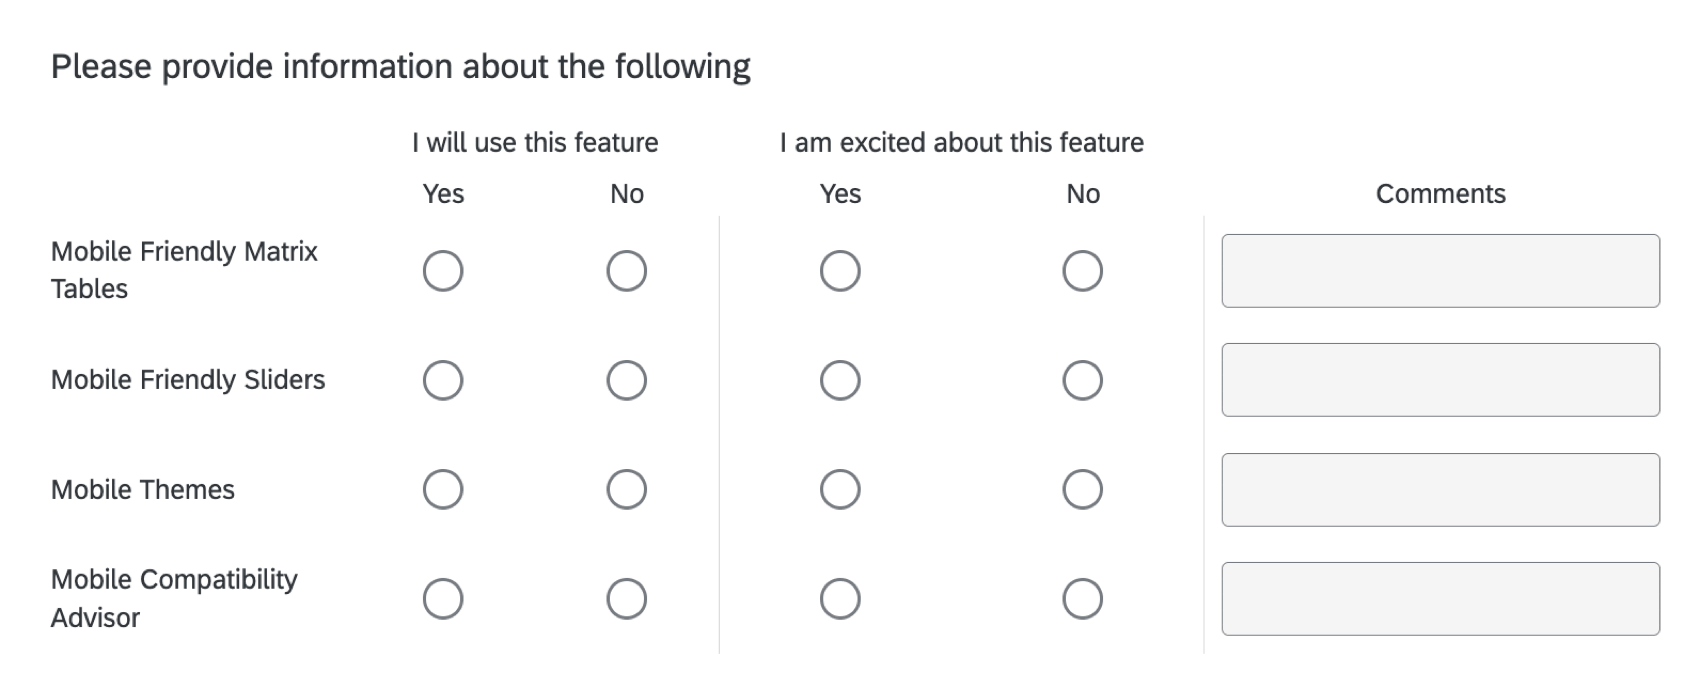This screenshot has width=1700, height=688.
Task: Select No for using Mobile Friendly Sliders
Action: (x=626, y=379)
